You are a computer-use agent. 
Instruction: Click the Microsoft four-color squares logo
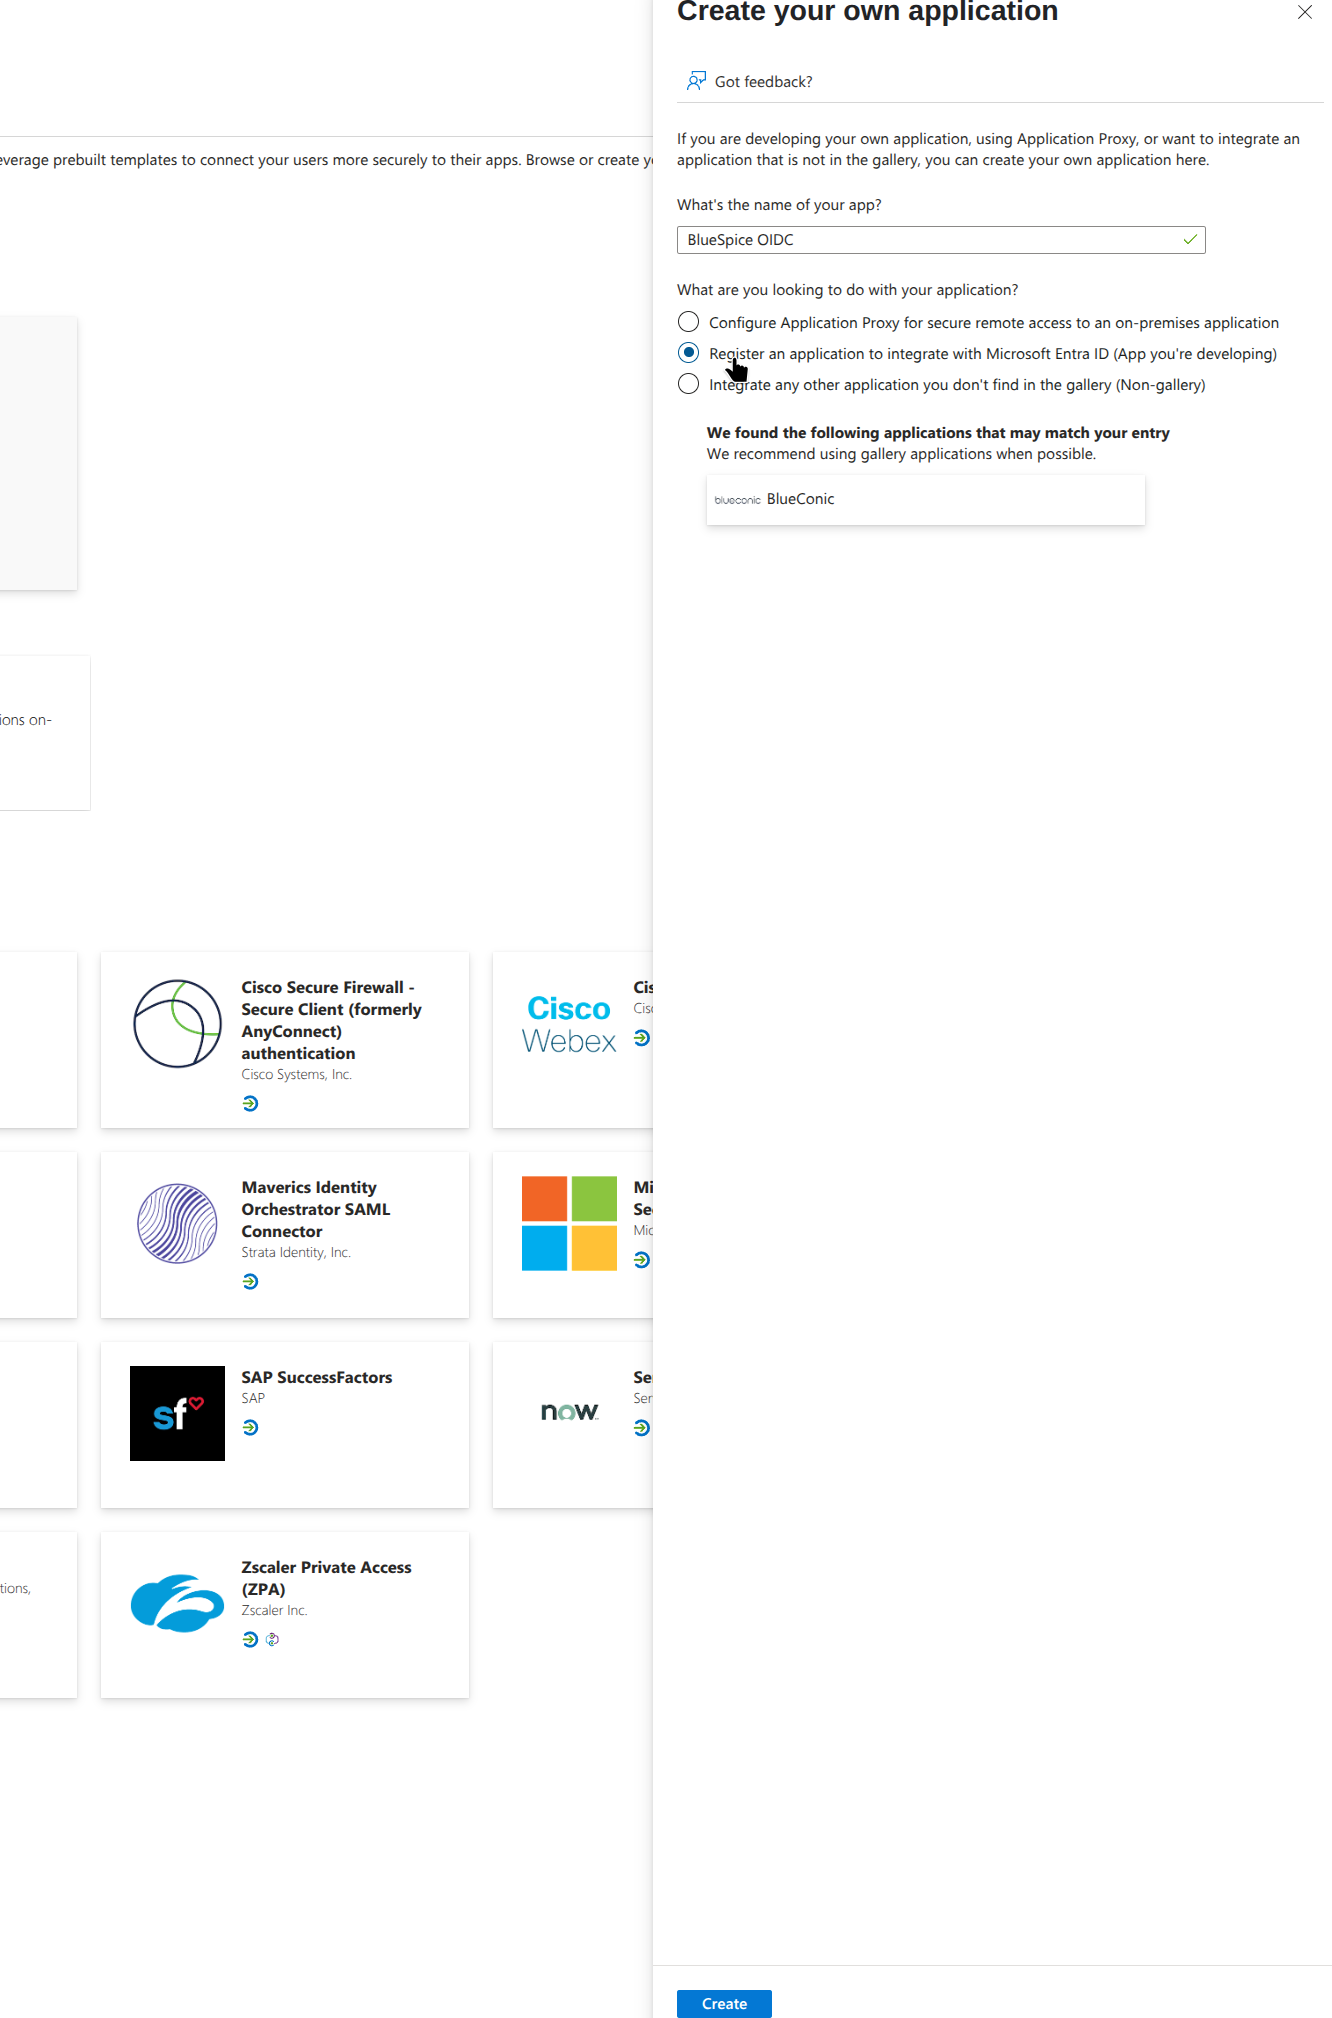tap(569, 1223)
